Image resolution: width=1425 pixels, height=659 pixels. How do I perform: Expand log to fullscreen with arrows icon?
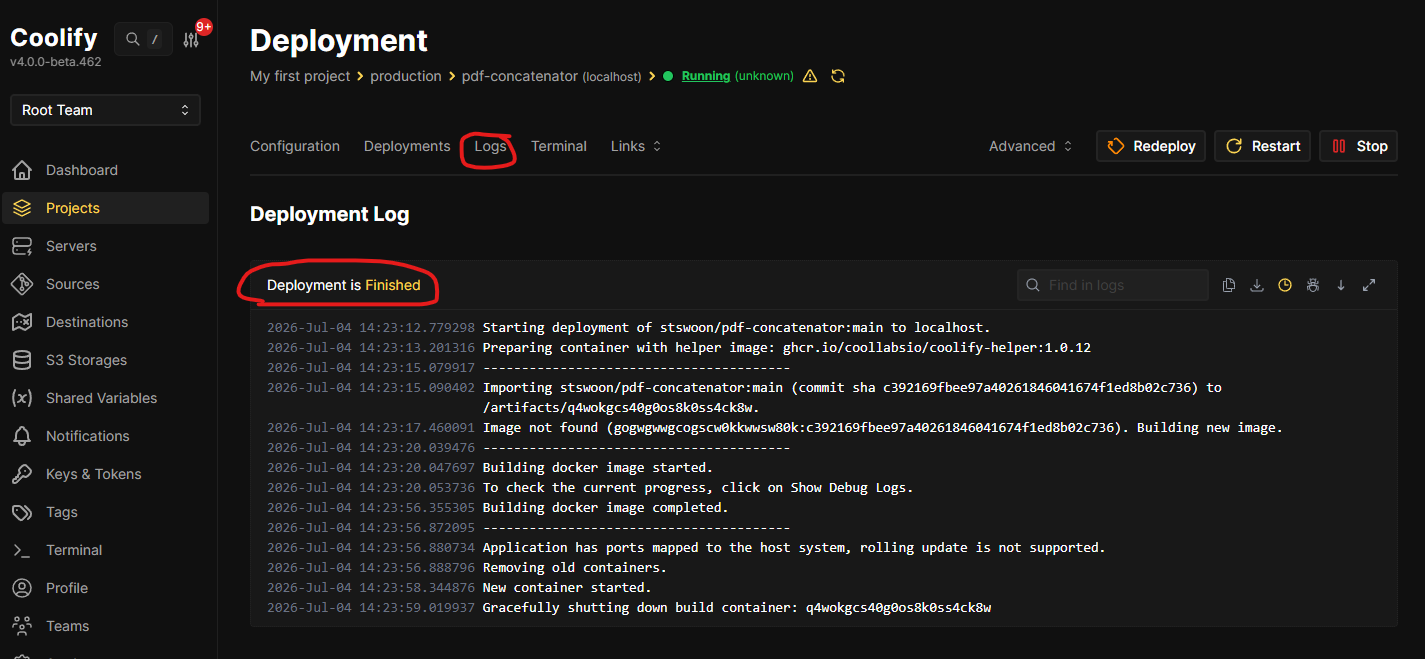(1369, 285)
